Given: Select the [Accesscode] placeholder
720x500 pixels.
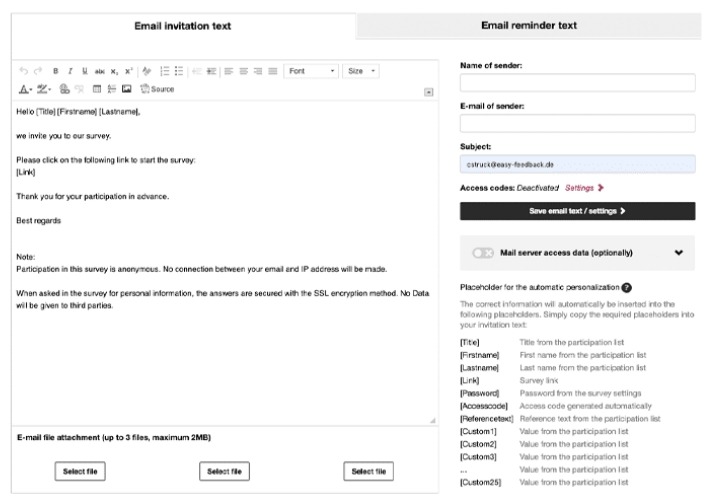Looking at the screenshot, I should [484, 406].
